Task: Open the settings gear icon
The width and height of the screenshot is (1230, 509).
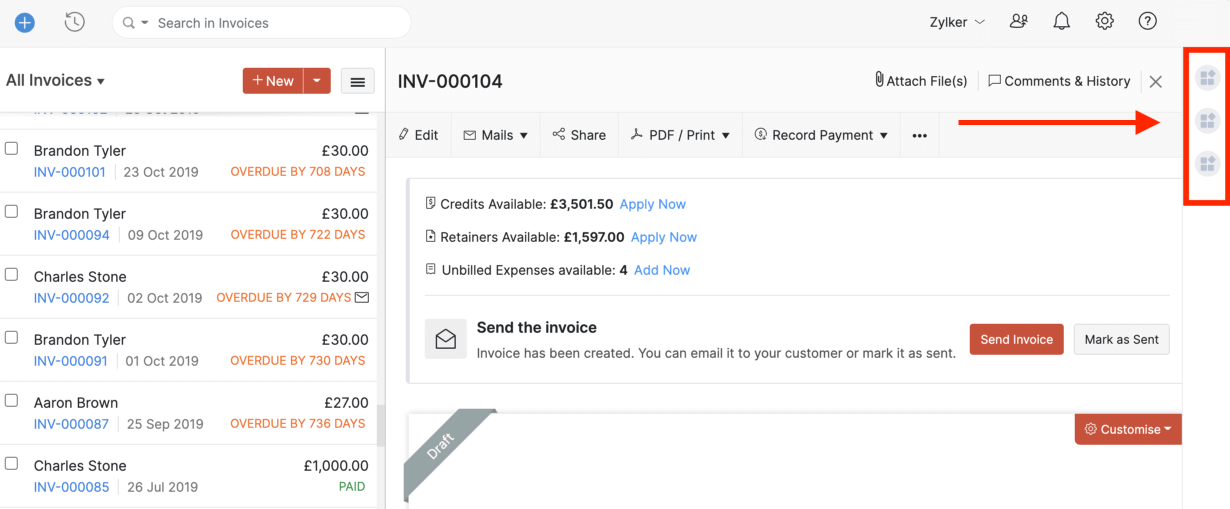Action: tap(1104, 21)
